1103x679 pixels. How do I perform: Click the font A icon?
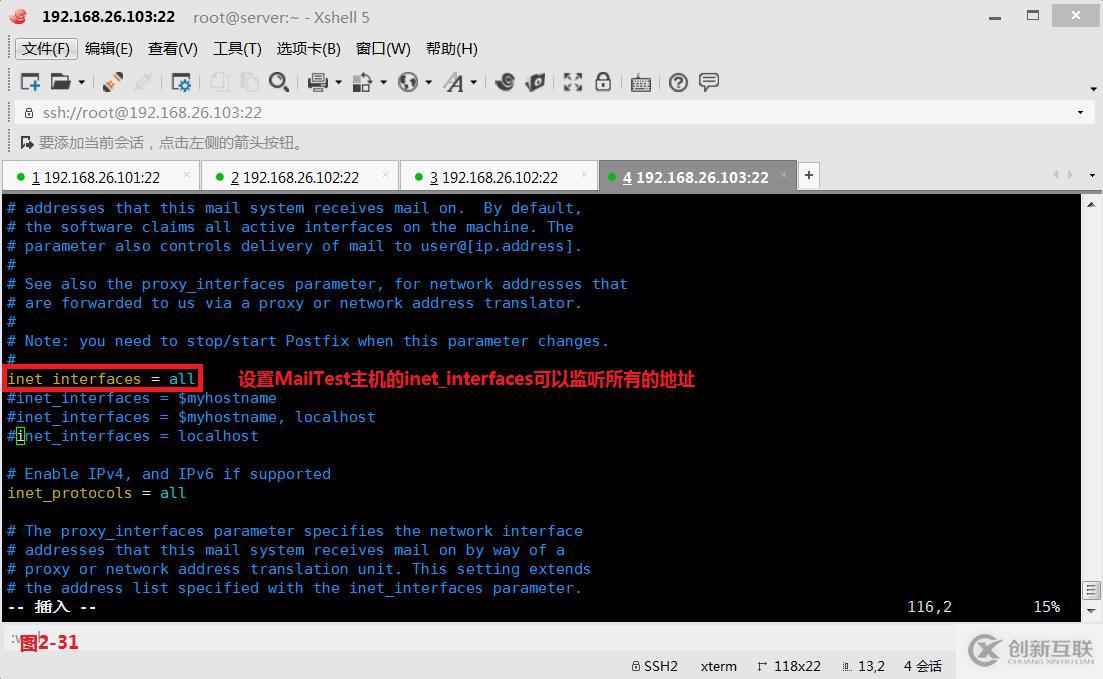pyautogui.click(x=454, y=82)
